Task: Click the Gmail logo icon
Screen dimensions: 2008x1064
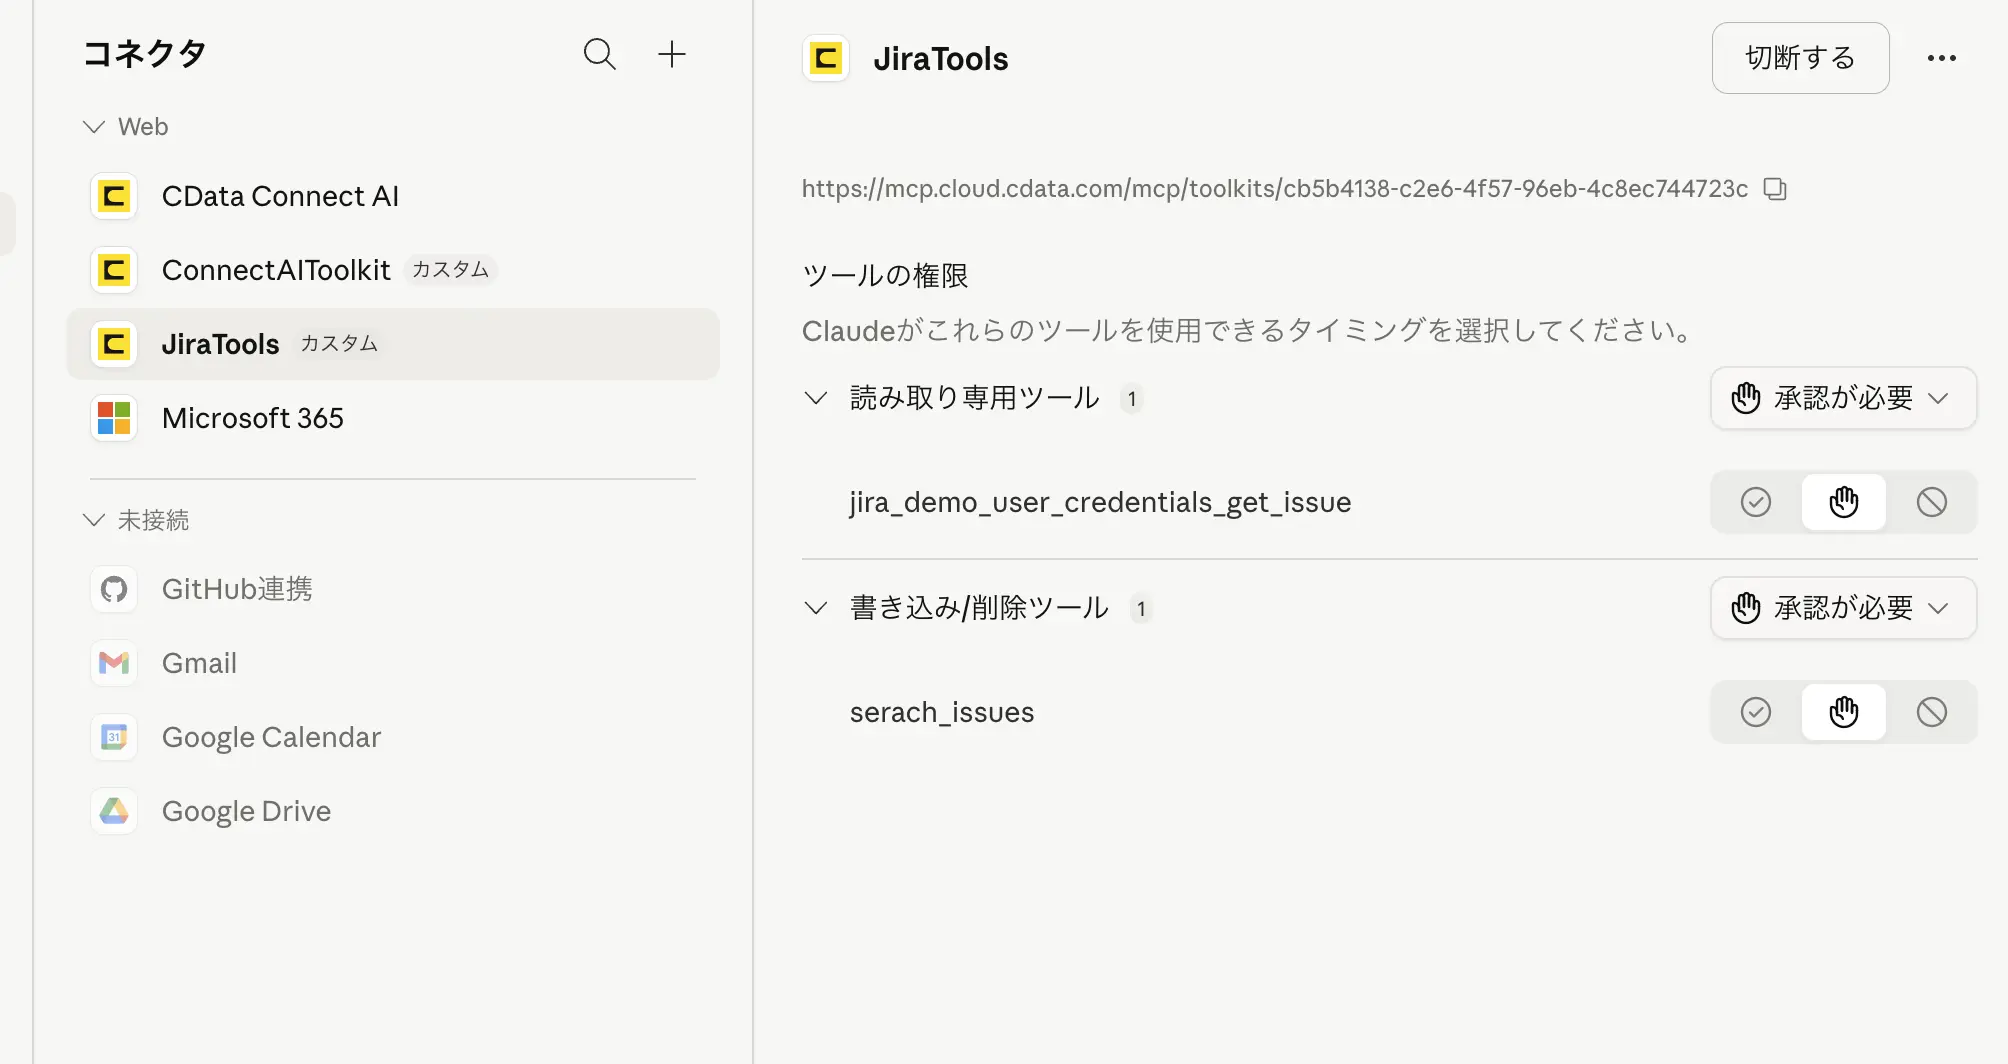Action: (x=114, y=663)
